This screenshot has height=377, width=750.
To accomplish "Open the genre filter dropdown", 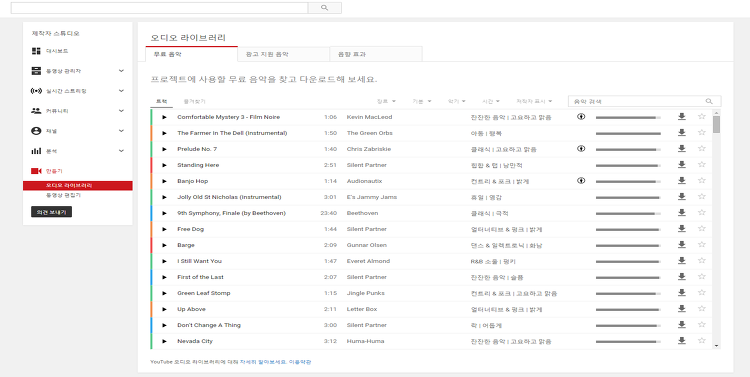I will (x=386, y=101).
